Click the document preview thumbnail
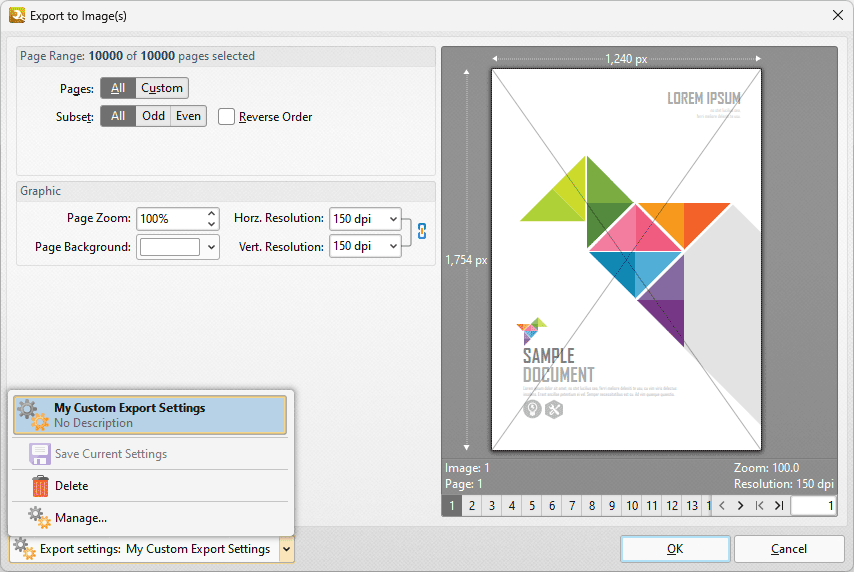This screenshot has height=572, width=854. click(x=626, y=259)
